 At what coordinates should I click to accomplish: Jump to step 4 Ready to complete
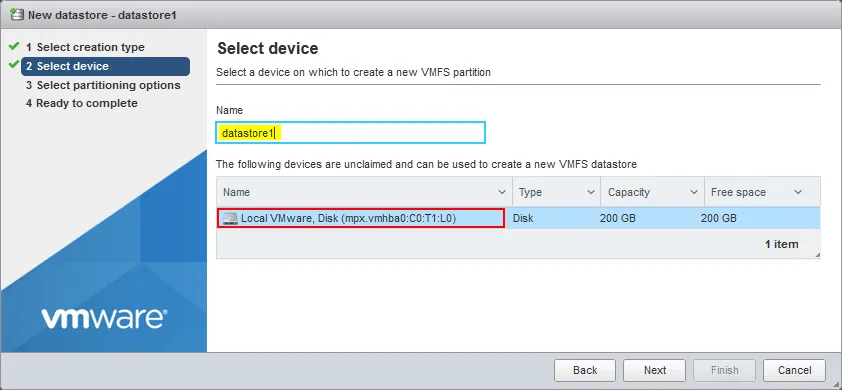coord(82,103)
